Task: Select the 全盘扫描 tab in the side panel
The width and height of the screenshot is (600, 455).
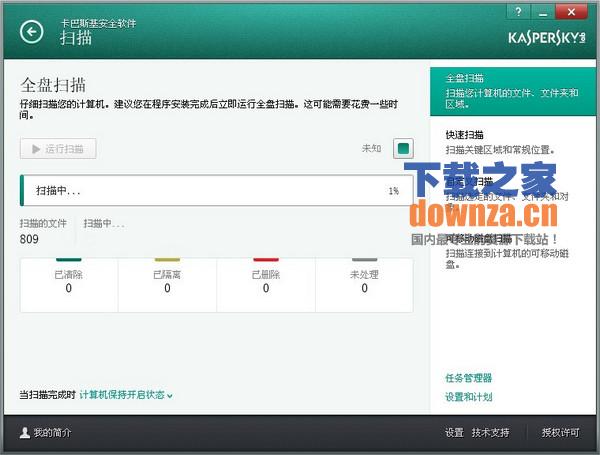Action: (513, 91)
